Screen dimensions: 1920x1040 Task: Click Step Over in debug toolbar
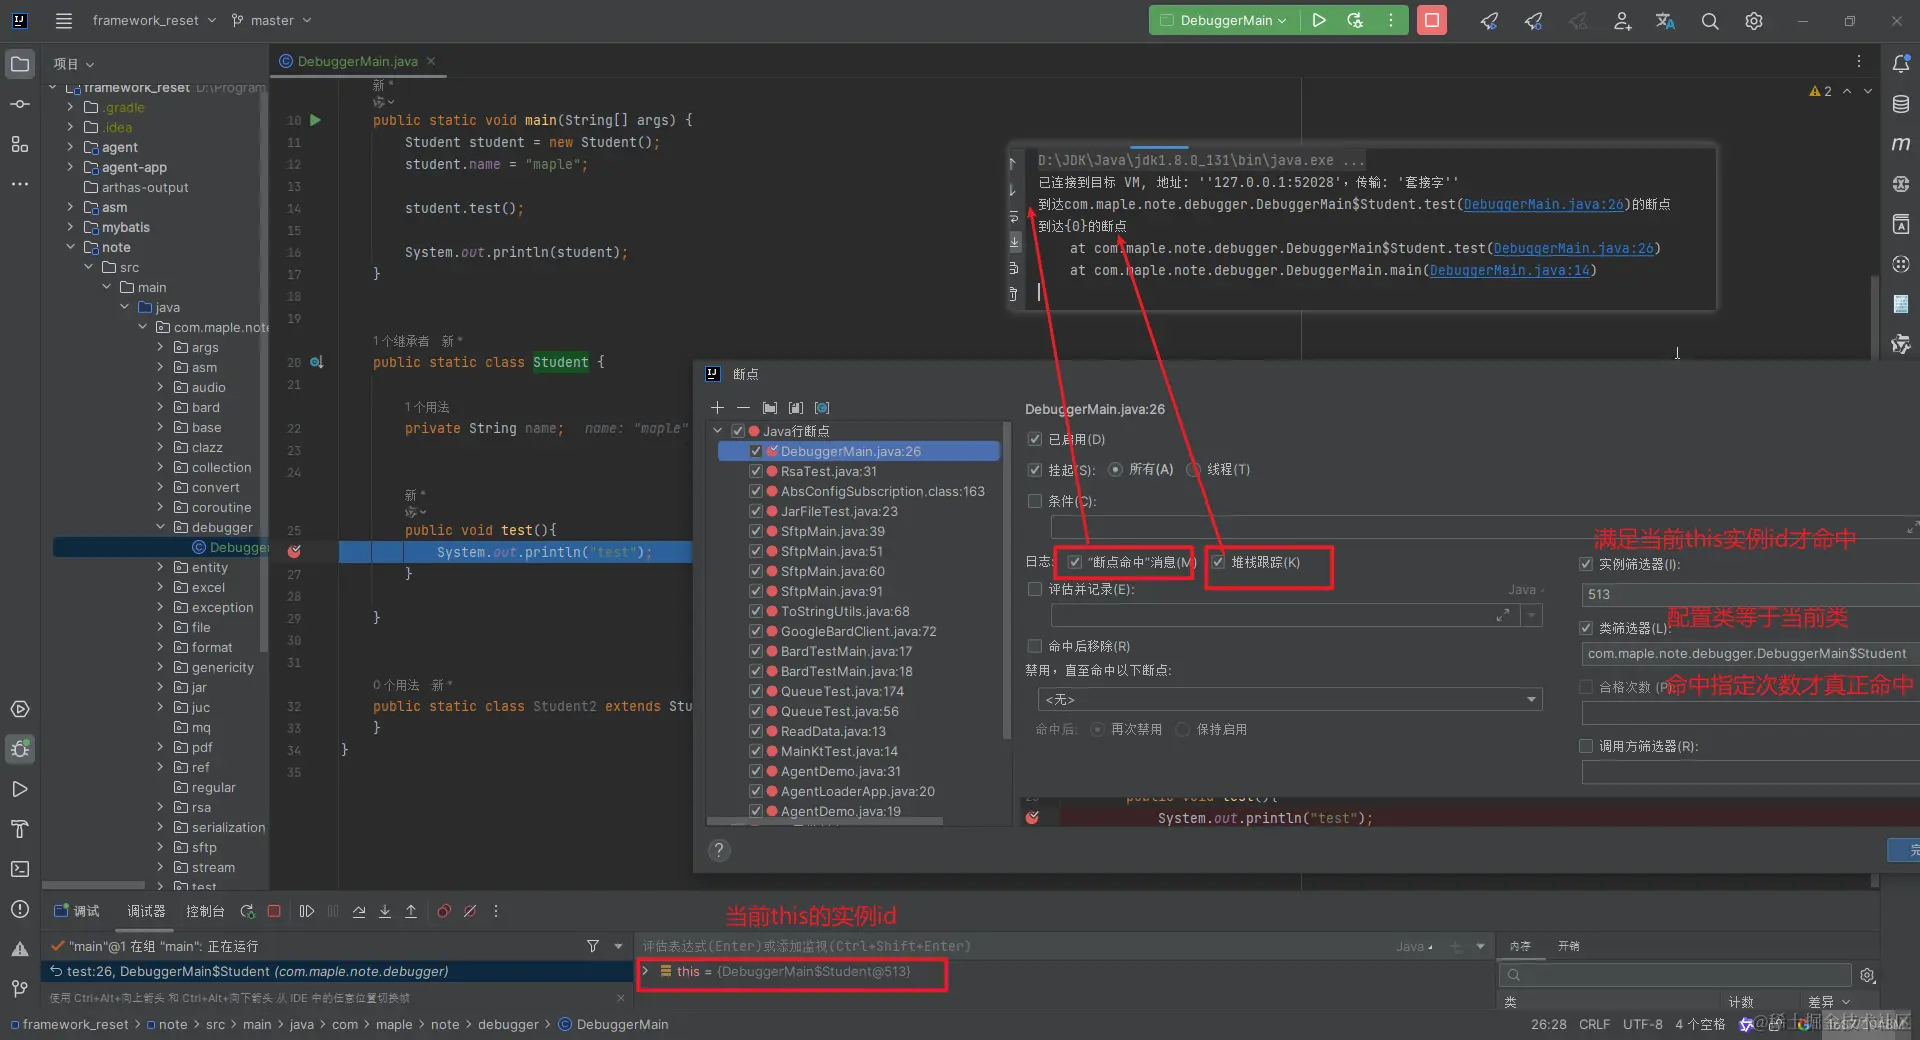[359, 911]
